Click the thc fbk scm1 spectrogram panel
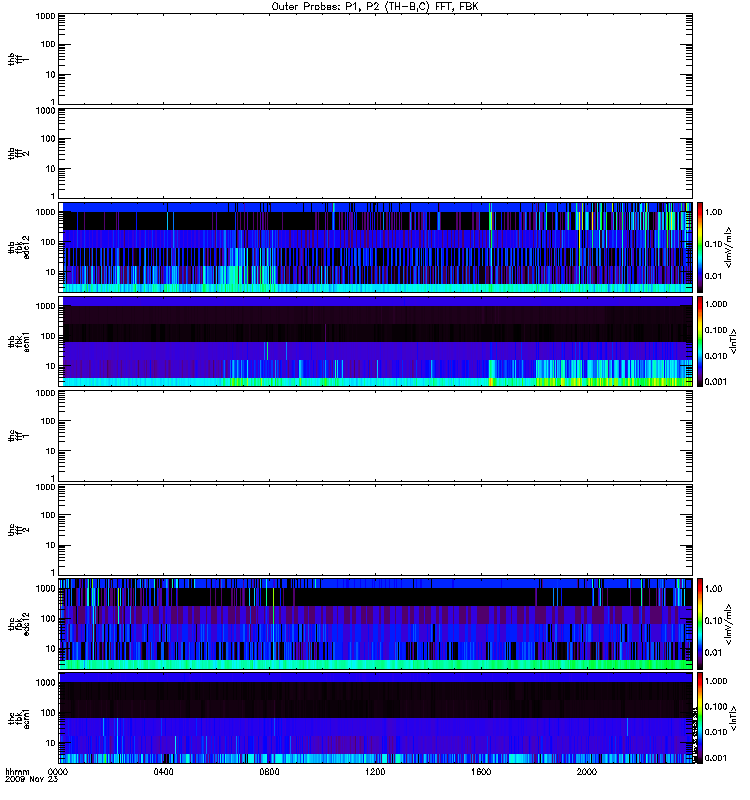Screen dimensions: 750x800 point(375,718)
